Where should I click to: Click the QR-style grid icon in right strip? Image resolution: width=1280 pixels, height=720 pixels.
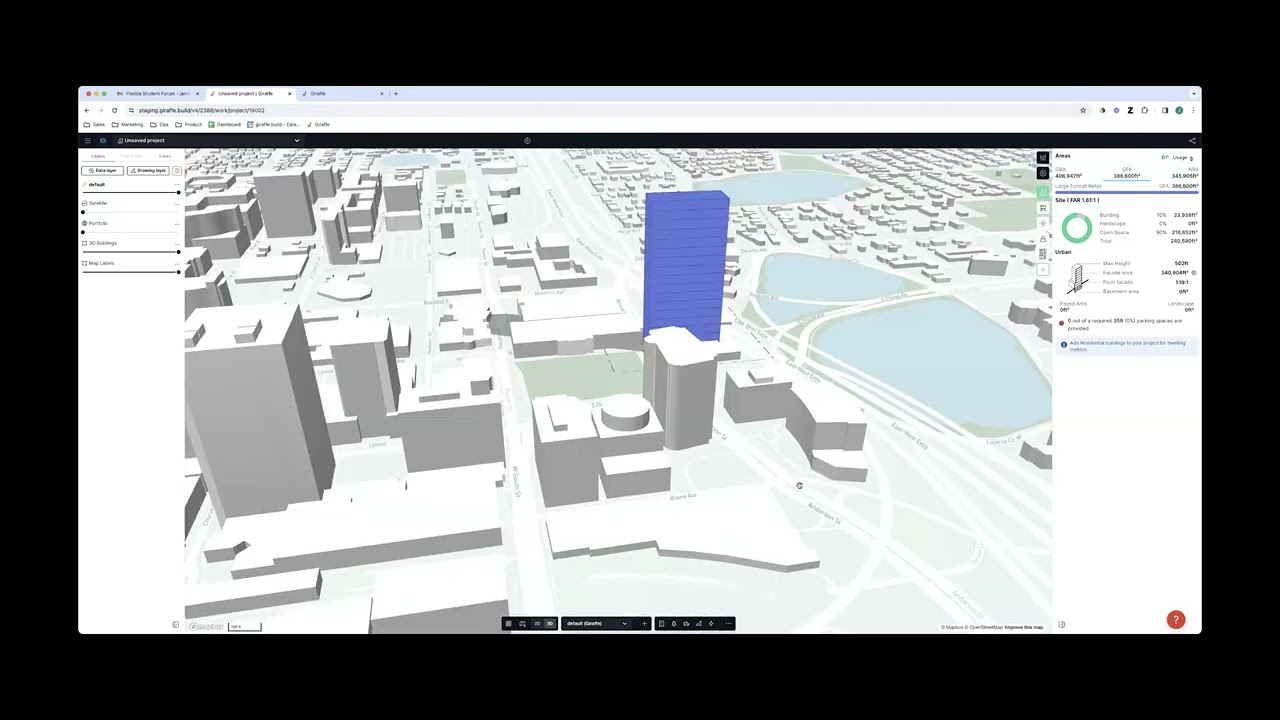[1043, 254]
